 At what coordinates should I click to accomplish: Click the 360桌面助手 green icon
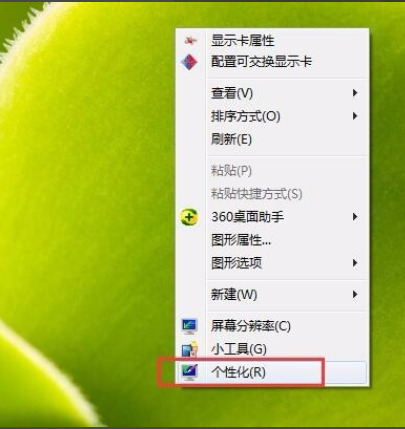[189, 217]
